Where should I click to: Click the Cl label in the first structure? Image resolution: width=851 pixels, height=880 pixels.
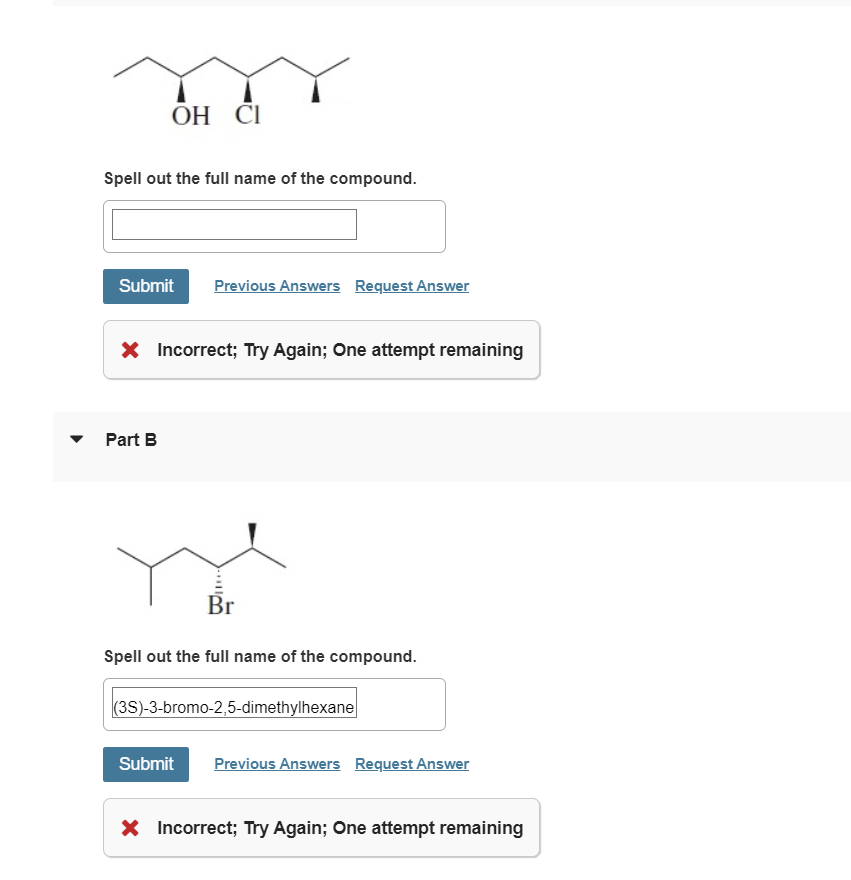click(246, 114)
